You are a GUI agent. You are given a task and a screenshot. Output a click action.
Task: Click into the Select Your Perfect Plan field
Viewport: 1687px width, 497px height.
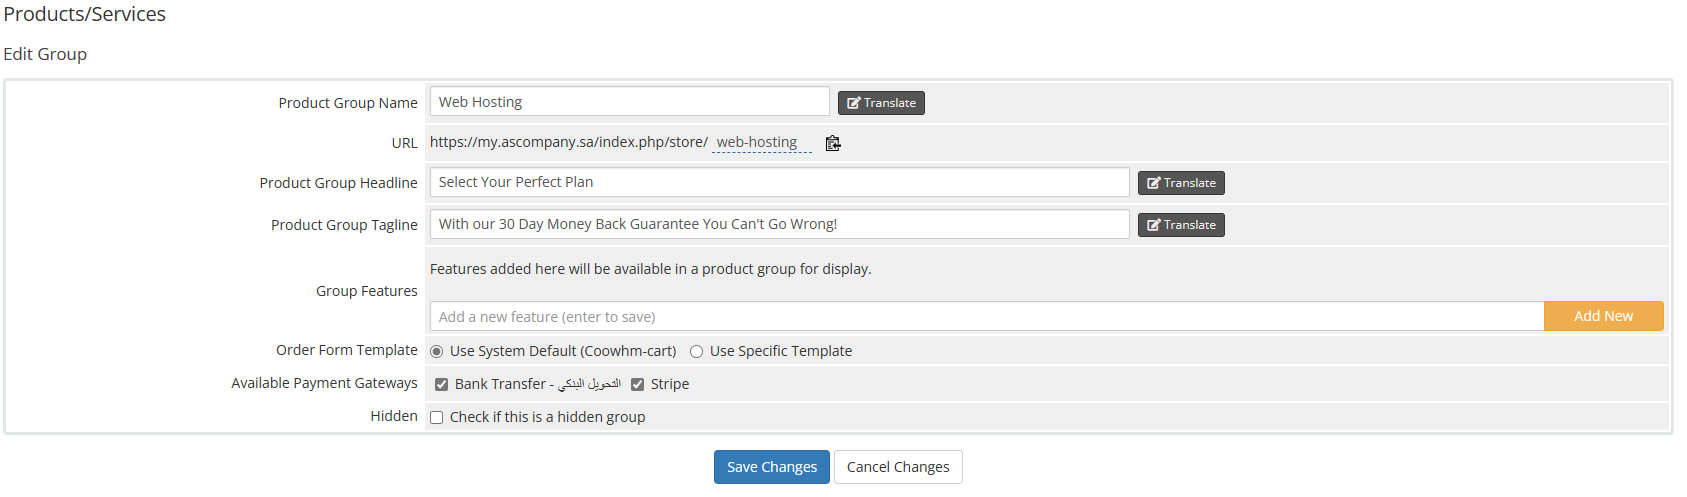(x=780, y=182)
